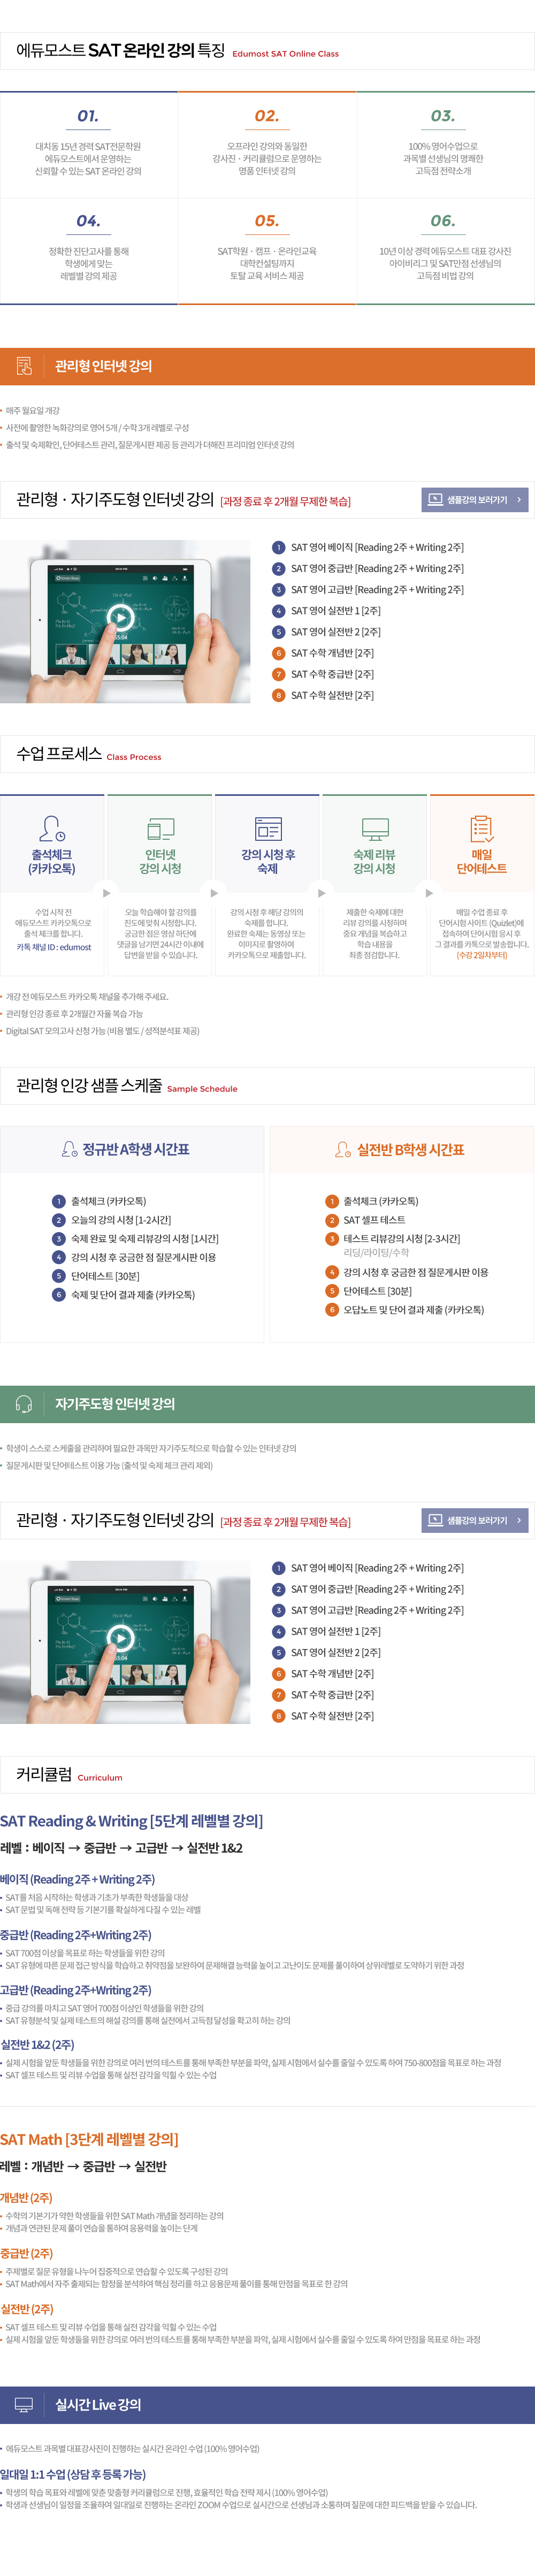The width and height of the screenshot is (535, 2576).
Task: Click 카톡 채널 ID : edumost text
Action: [54, 947]
